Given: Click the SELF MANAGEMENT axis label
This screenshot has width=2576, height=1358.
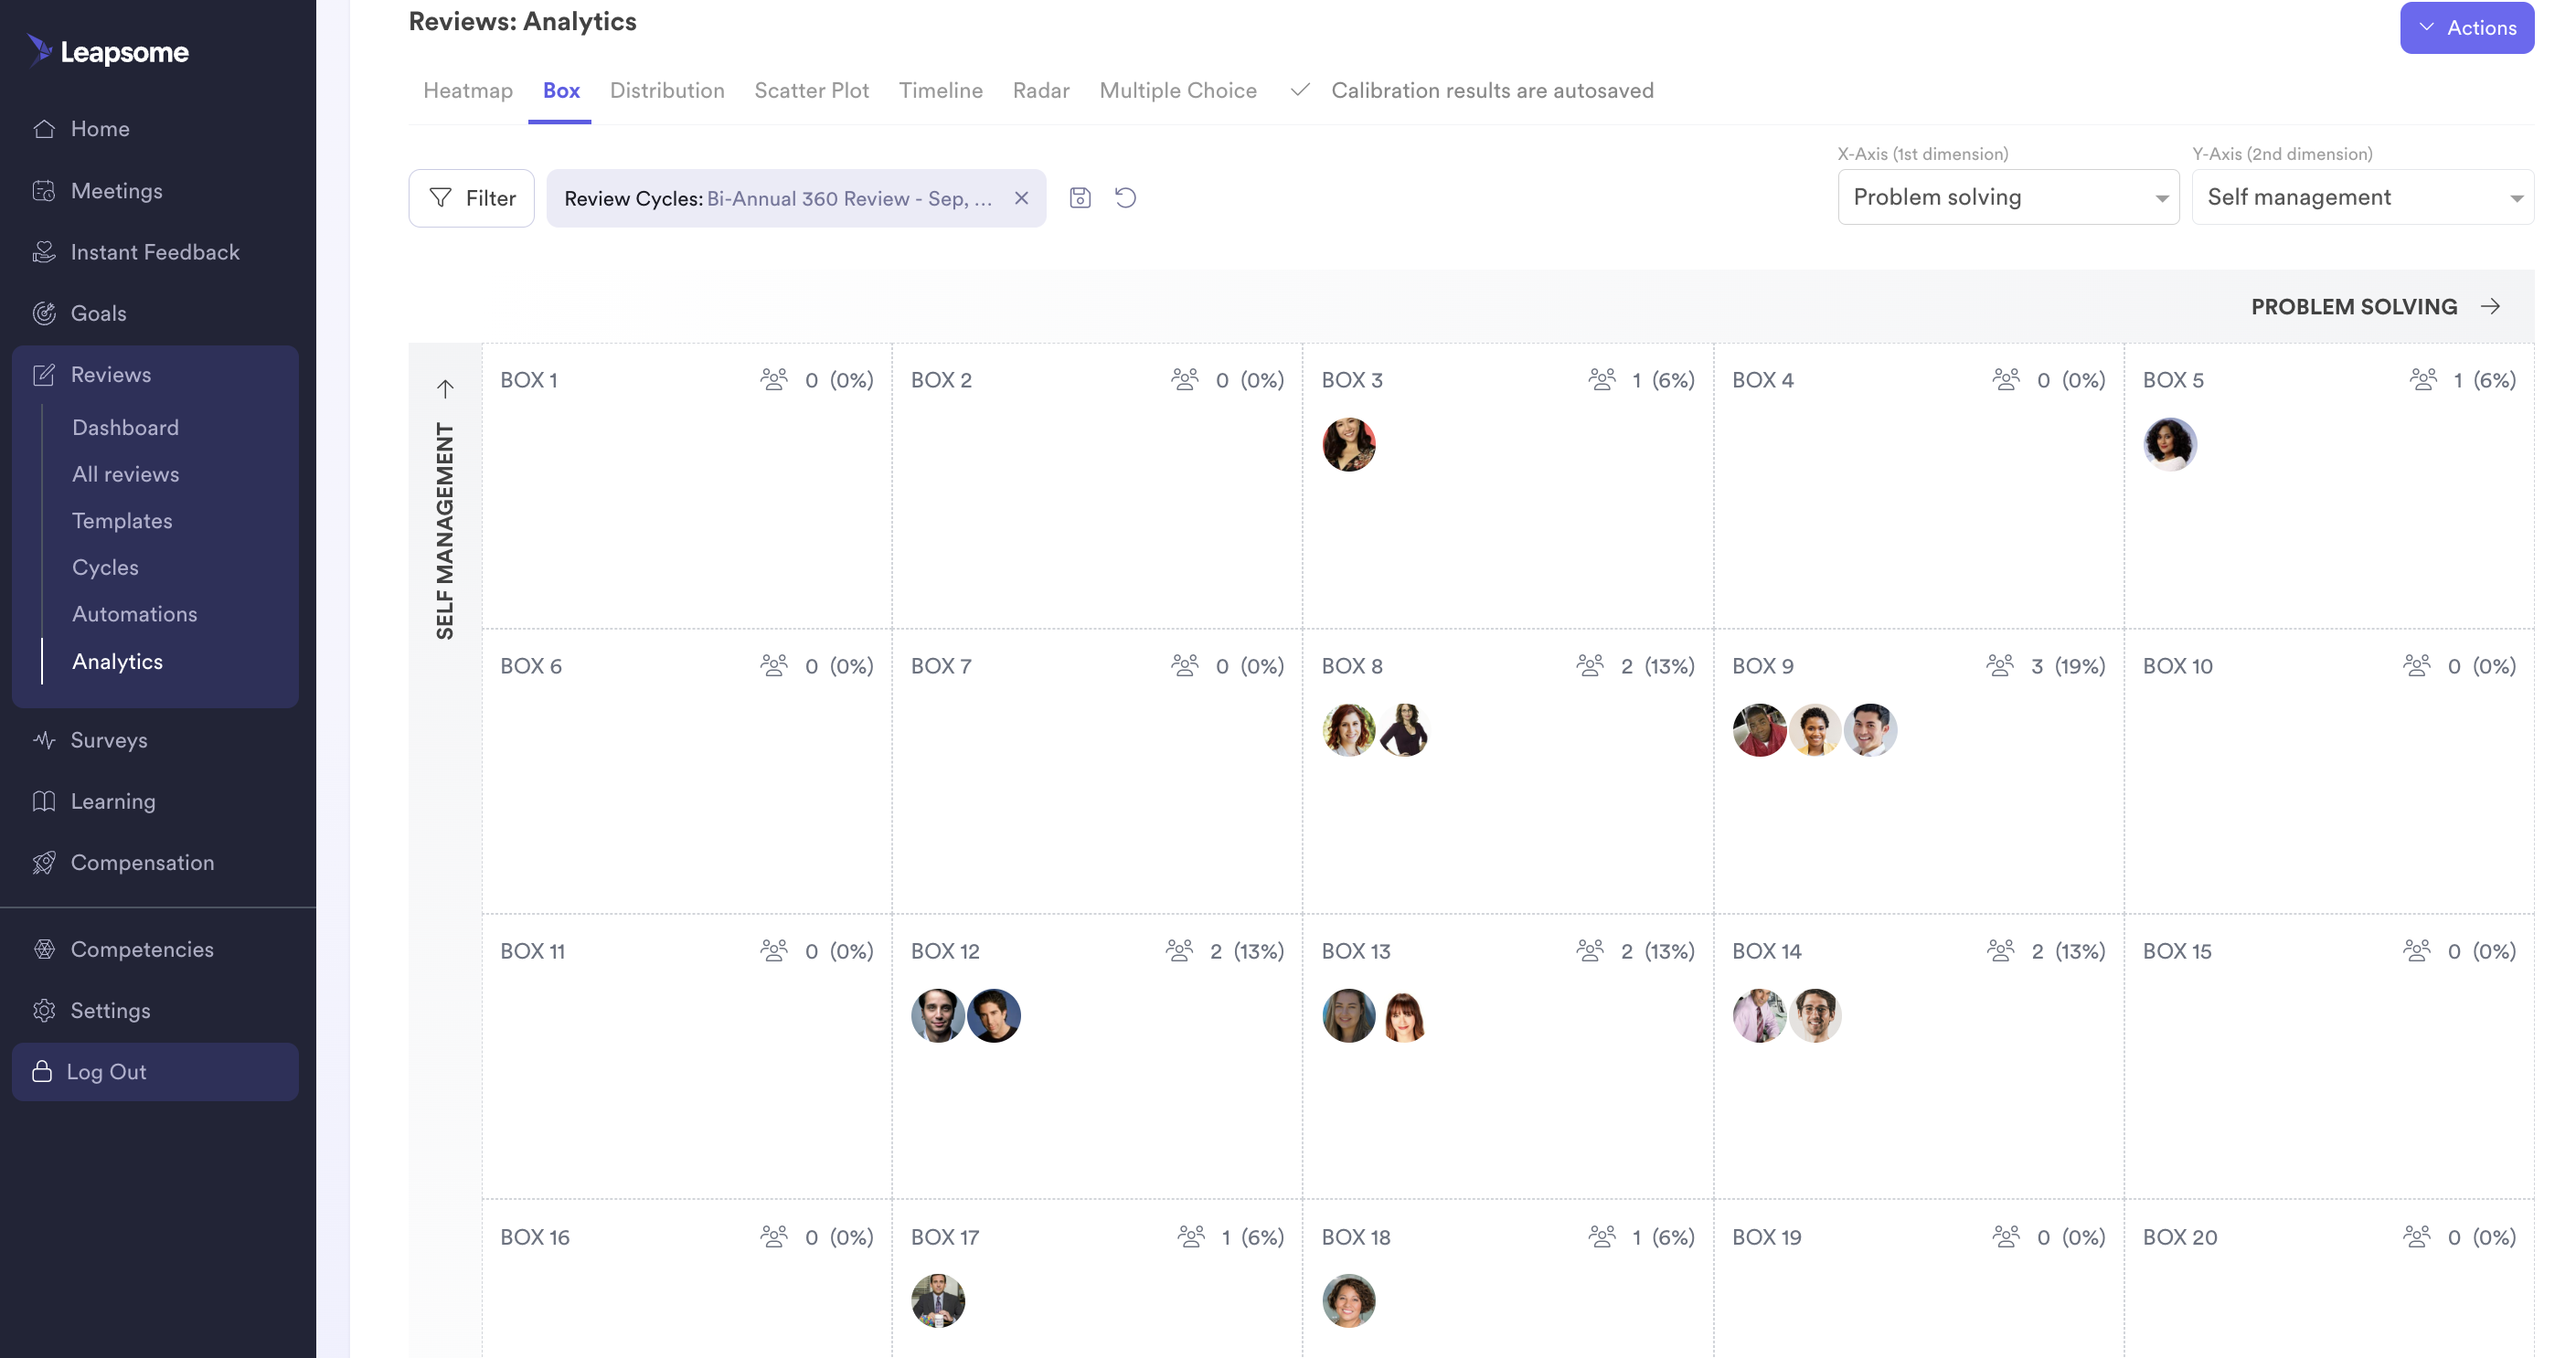Looking at the screenshot, I should (x=445, y=531).
